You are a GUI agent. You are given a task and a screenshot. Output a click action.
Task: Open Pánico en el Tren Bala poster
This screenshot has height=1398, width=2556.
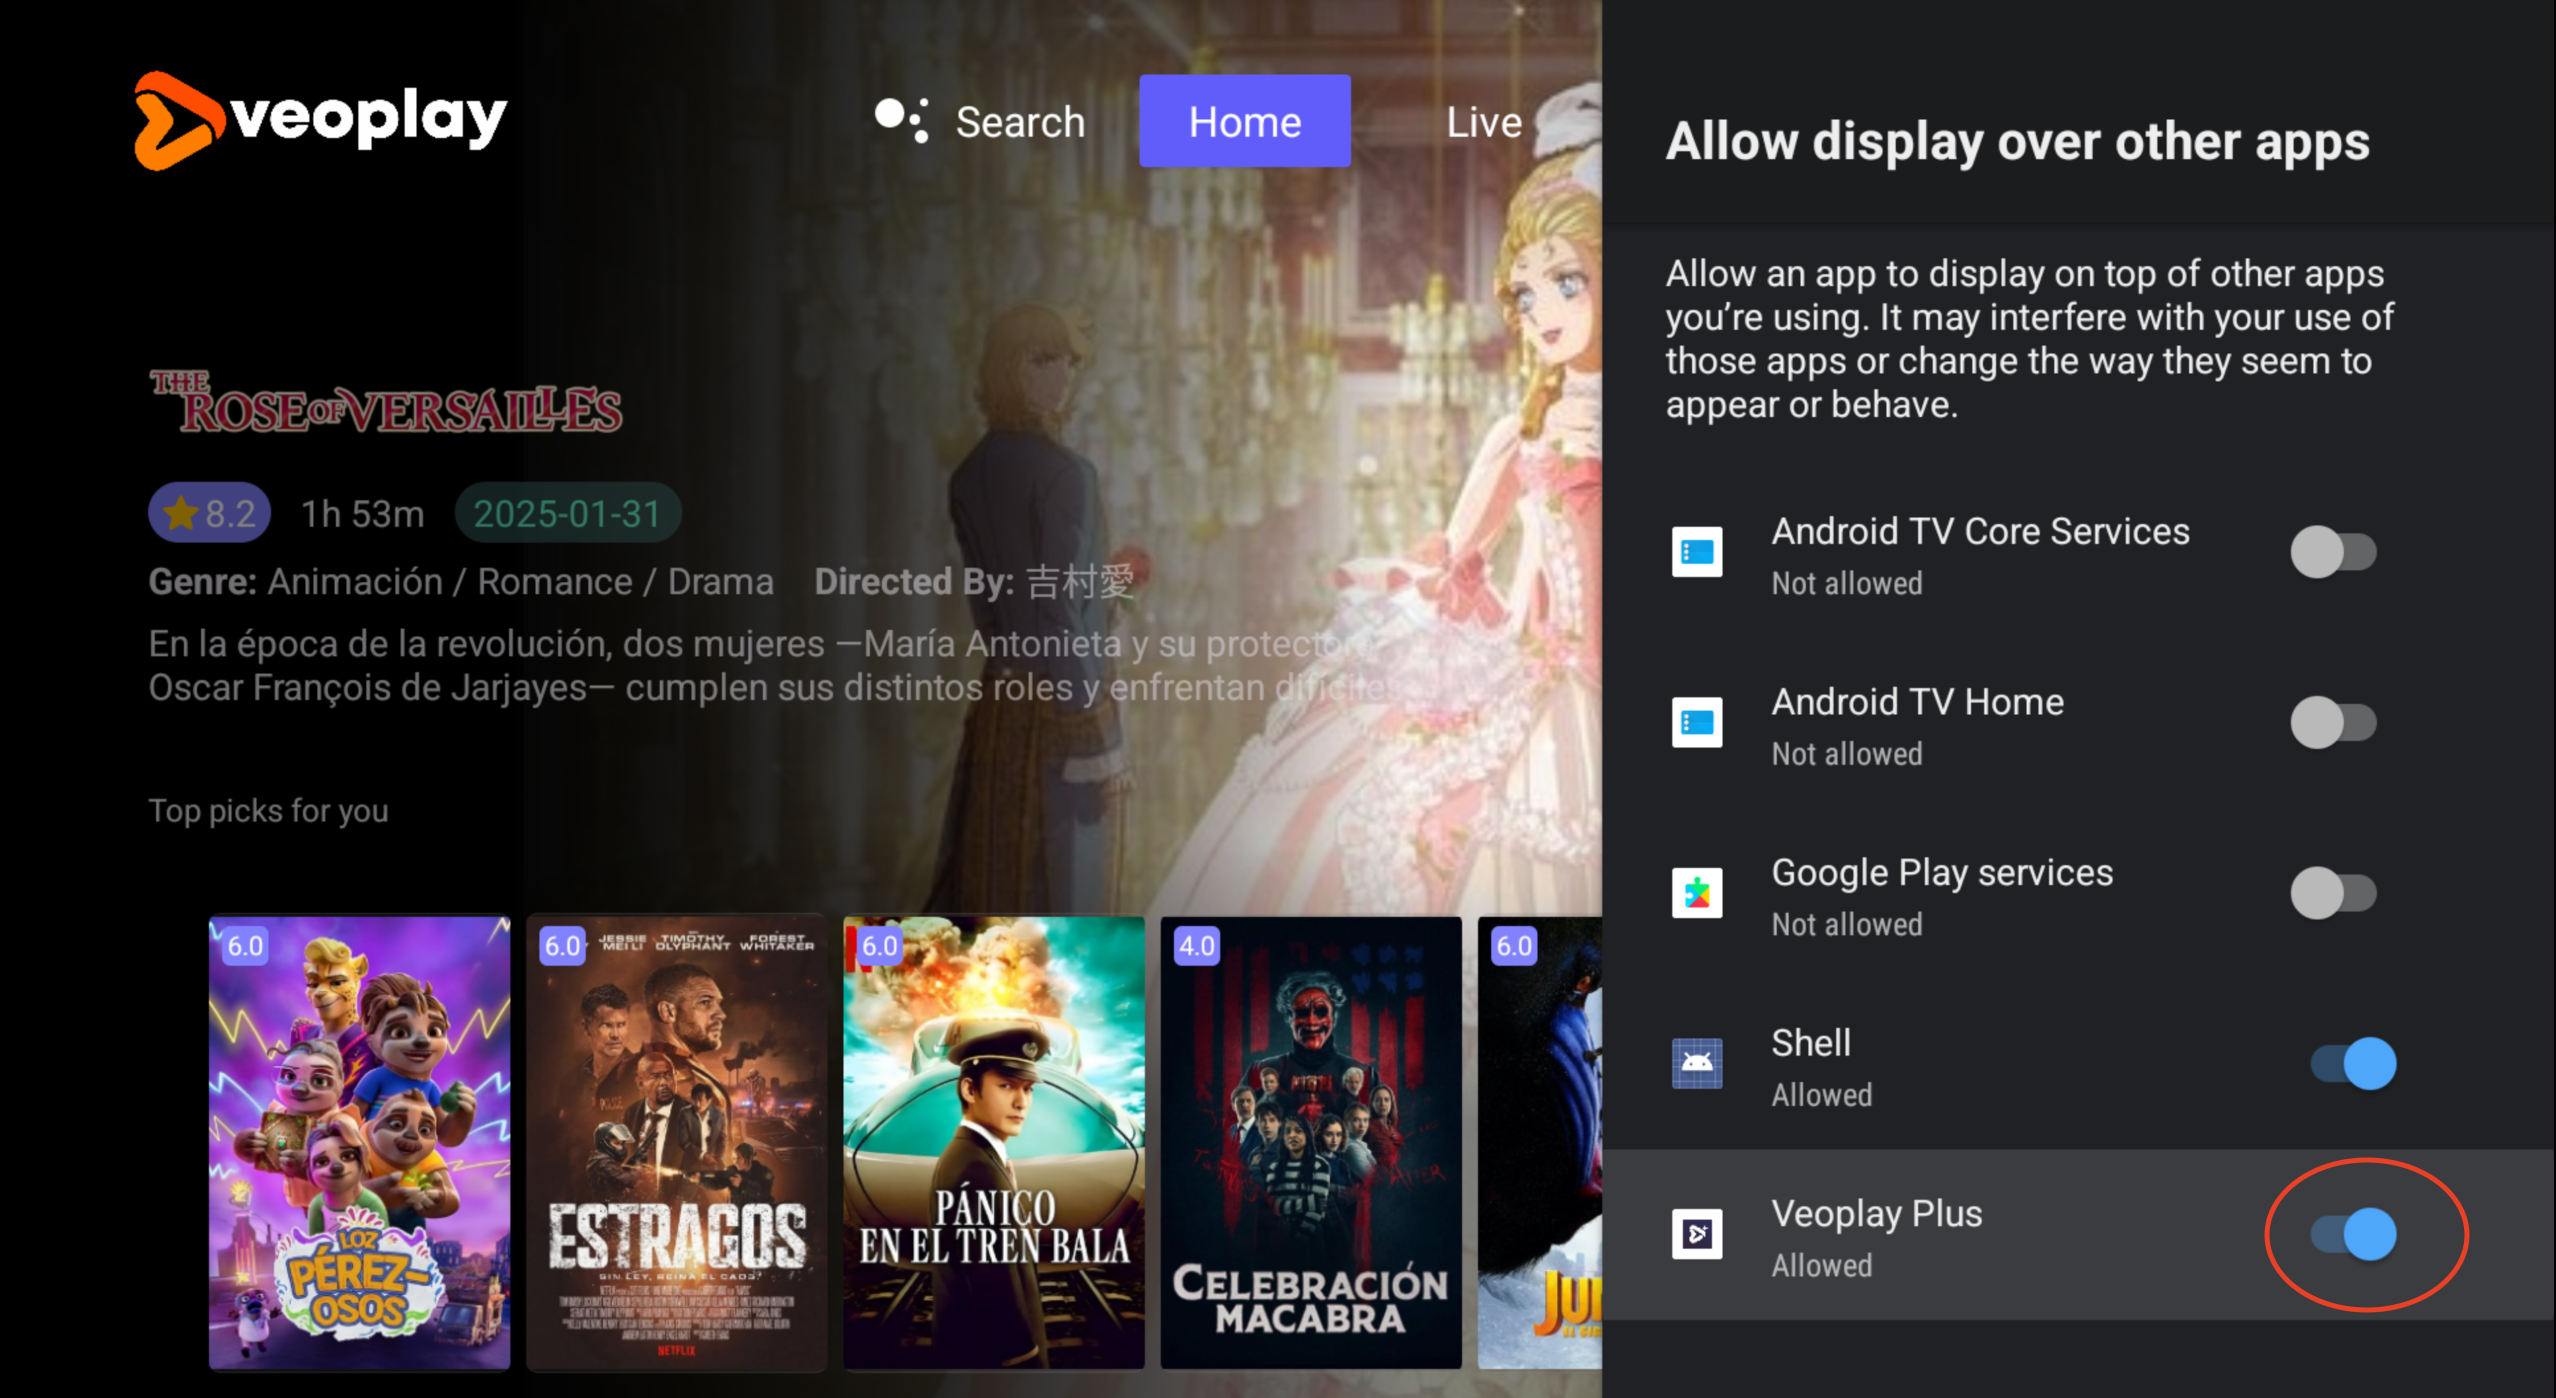coord(994,1142)
